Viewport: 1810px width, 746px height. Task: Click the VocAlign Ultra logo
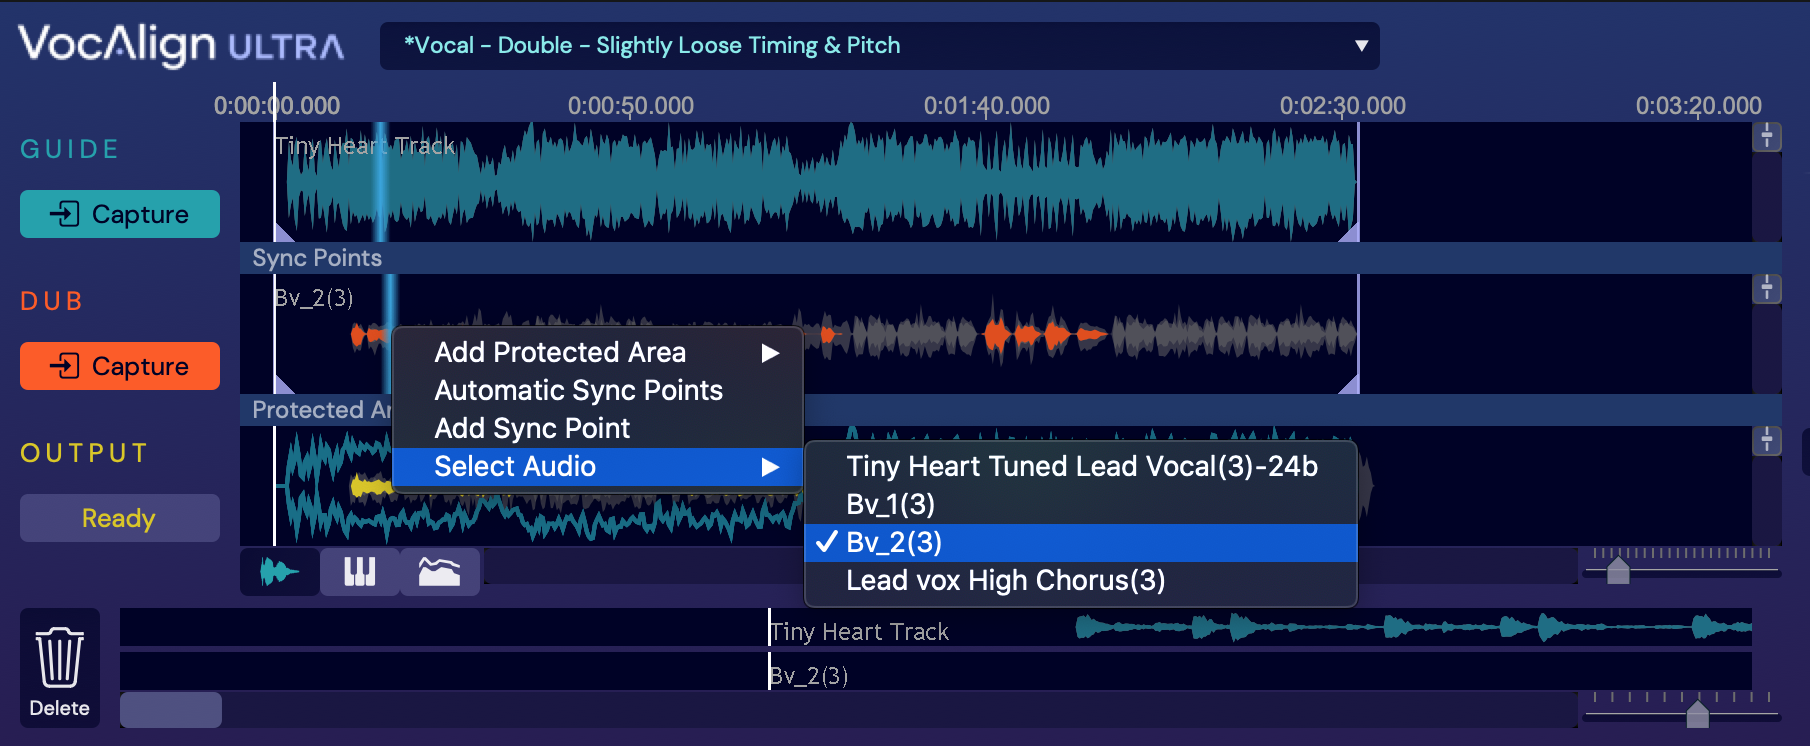pos(181,45)
